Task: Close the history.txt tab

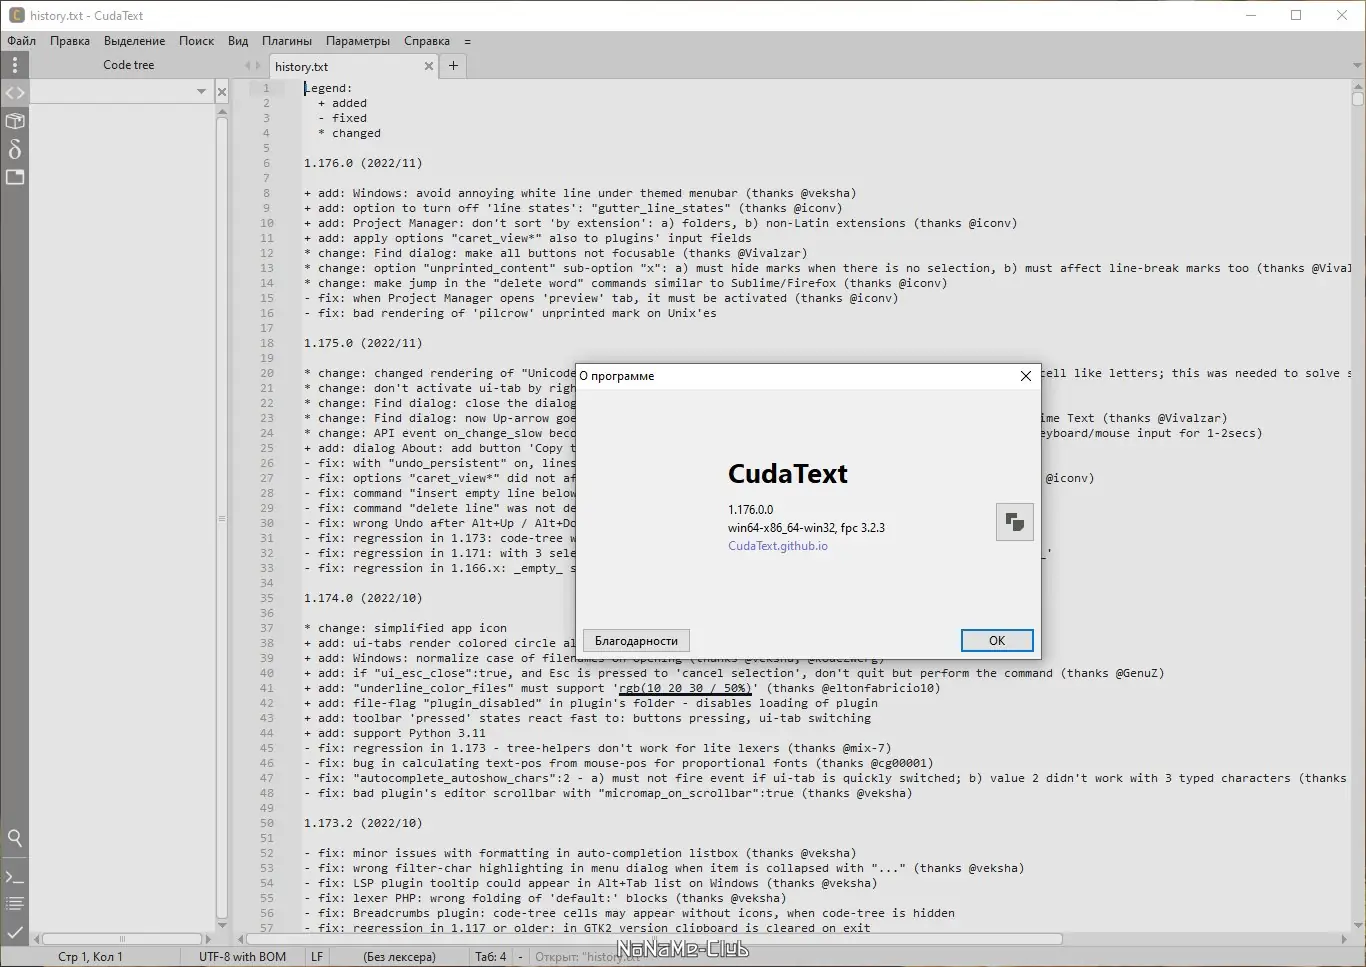Action: tap(429, 66)
